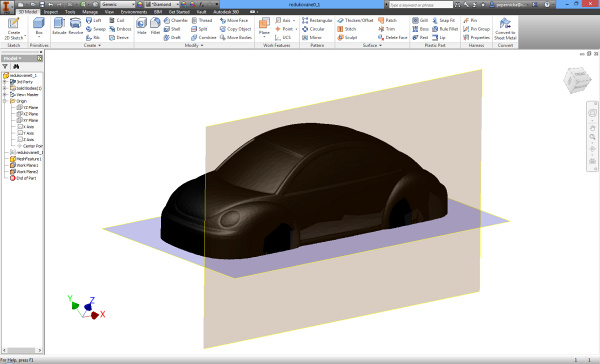This screenshot has width=600, height=364.
Task: Click the browser find binoculars icon
Action: [16, 67]
